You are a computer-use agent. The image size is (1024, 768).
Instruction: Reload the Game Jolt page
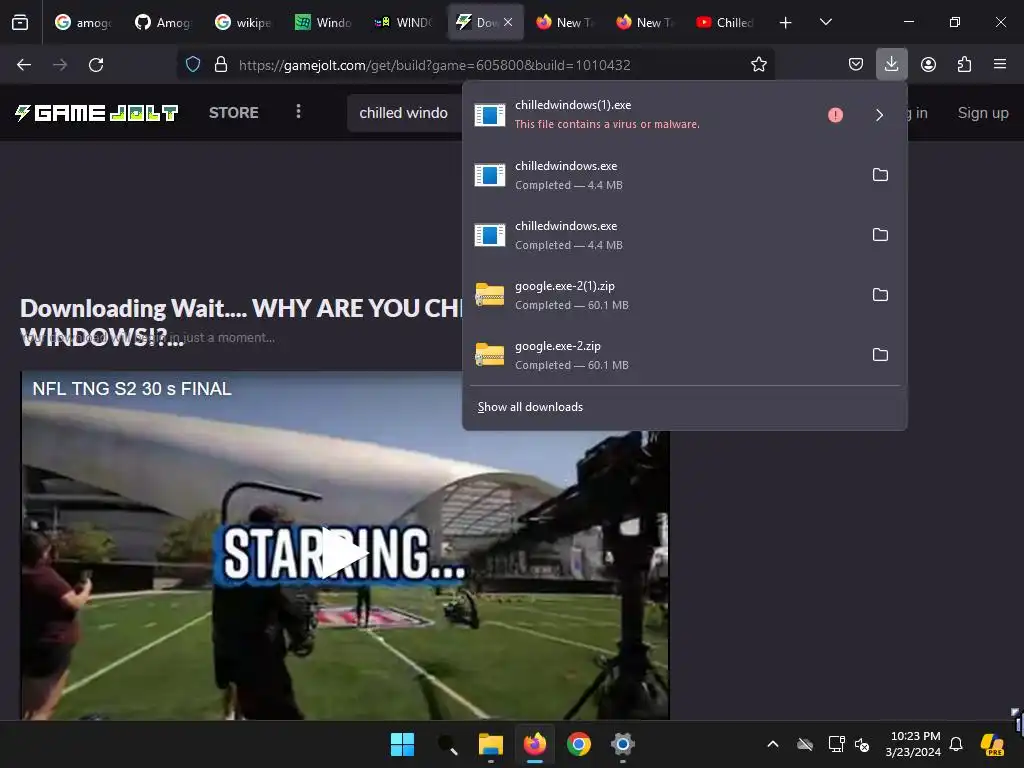(96, 65)
